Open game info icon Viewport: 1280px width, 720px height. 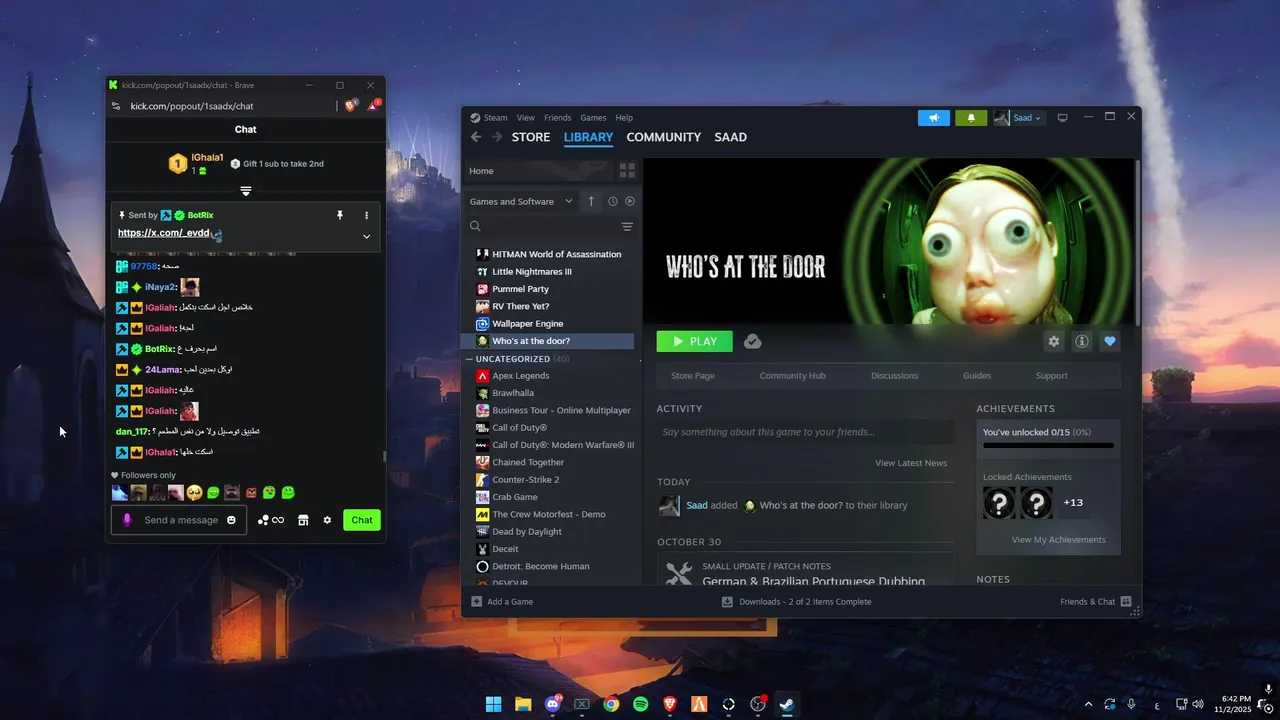click(1082, 342)
